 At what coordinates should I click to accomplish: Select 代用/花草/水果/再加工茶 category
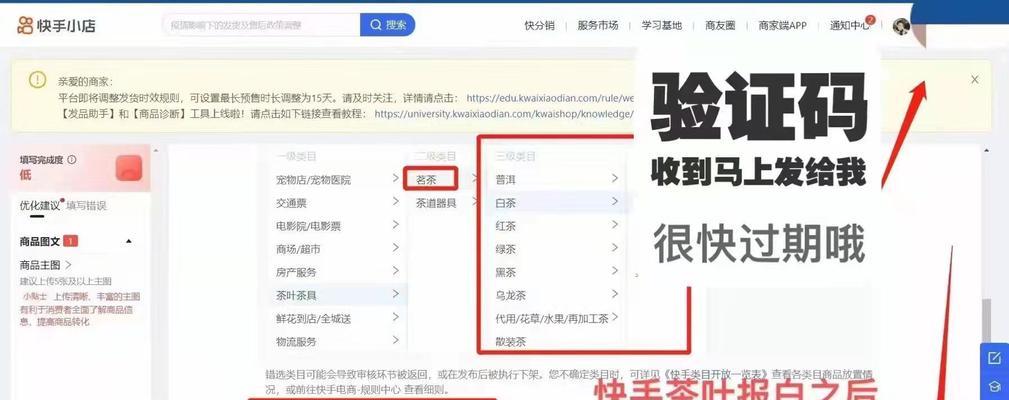(x=551, y=319)
